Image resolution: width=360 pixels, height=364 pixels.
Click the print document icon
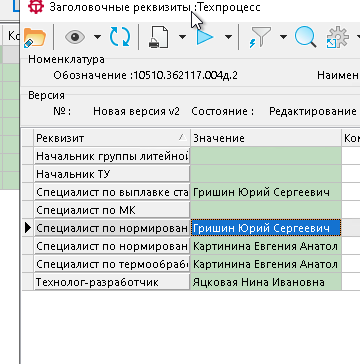pyautogui.click(x=159, y=37)
